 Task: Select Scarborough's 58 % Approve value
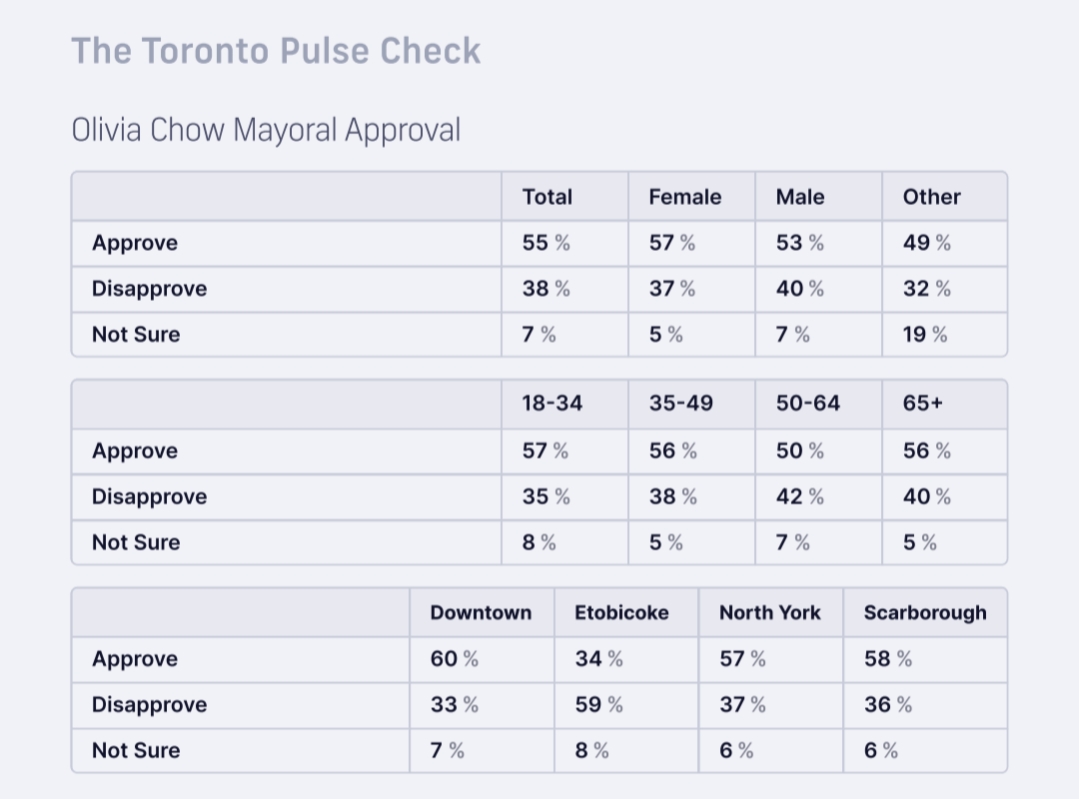point(888,659)
